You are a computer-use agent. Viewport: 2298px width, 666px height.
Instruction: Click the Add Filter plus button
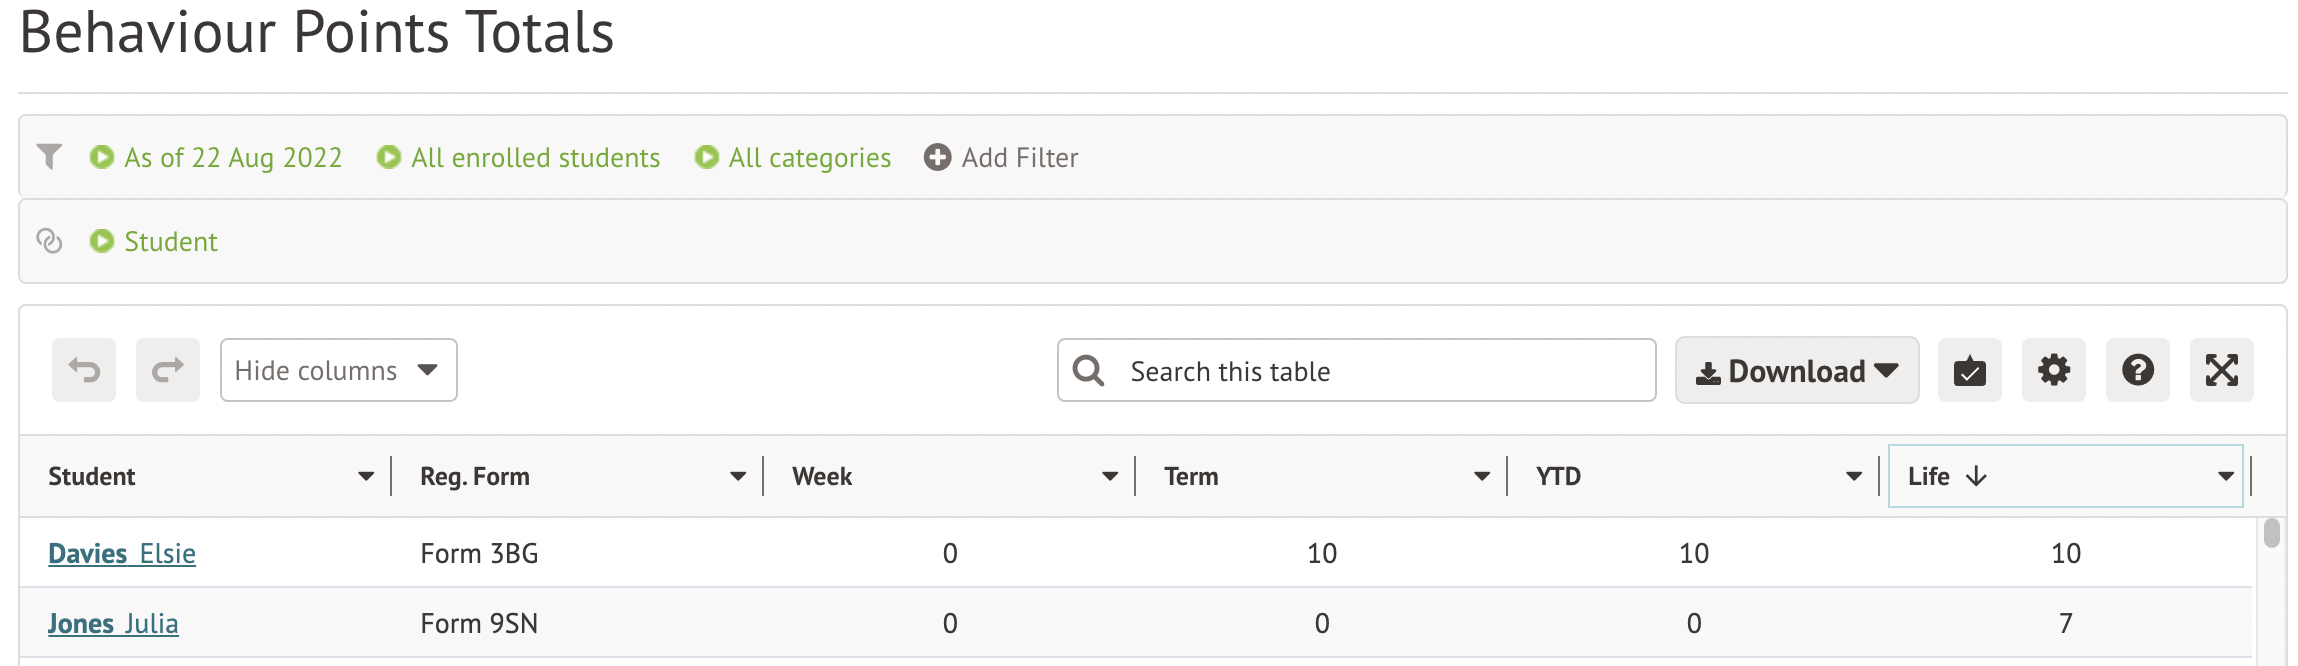pos(1001,158)
